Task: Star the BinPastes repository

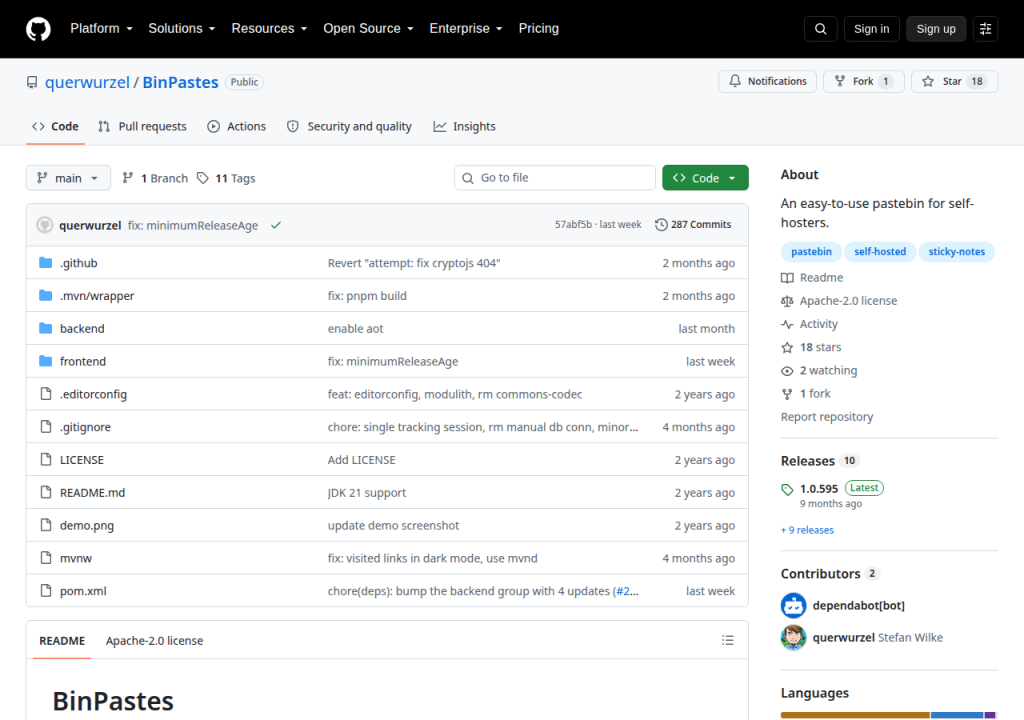Action: [x=954, y=82]
